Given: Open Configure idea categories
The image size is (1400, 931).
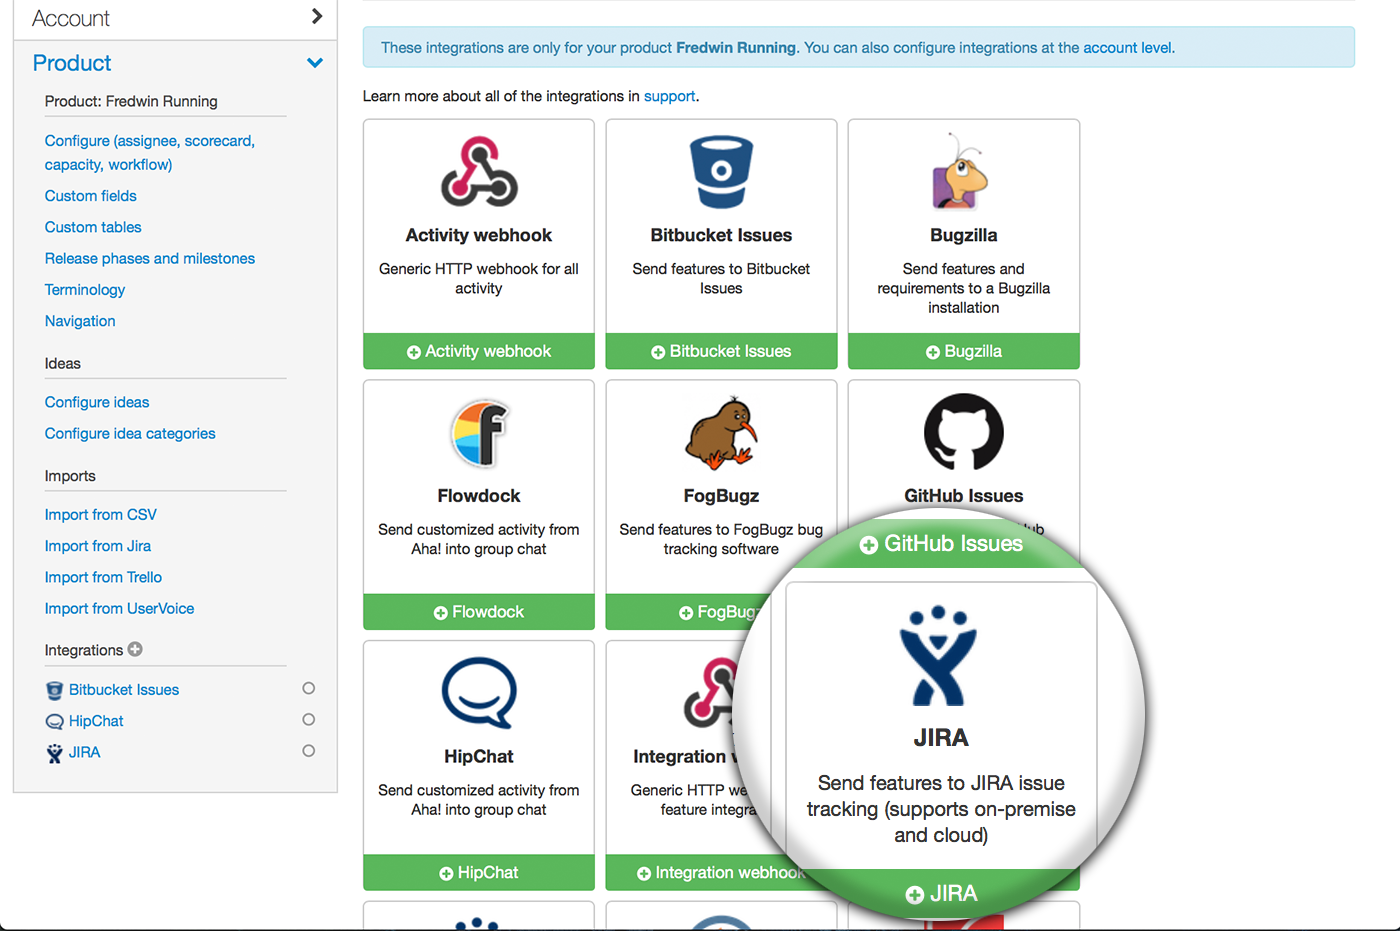Looking at the screenshot, I should pyautogui.click(x=130, y=433).
